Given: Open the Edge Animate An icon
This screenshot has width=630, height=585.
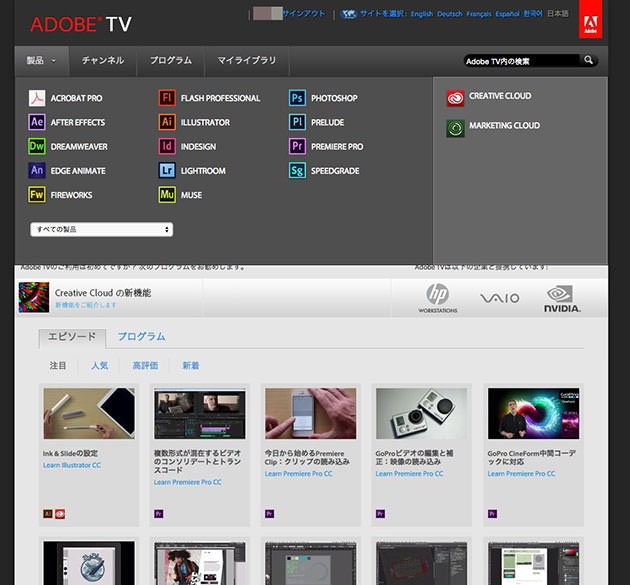Looking at the screenshot, I should pyautogui.click(x=37, y=170).
